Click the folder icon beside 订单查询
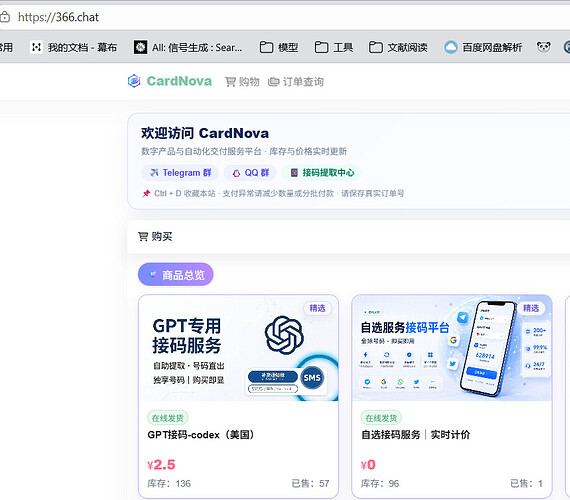Screen dimensions: 570x500 pos(273,82)
